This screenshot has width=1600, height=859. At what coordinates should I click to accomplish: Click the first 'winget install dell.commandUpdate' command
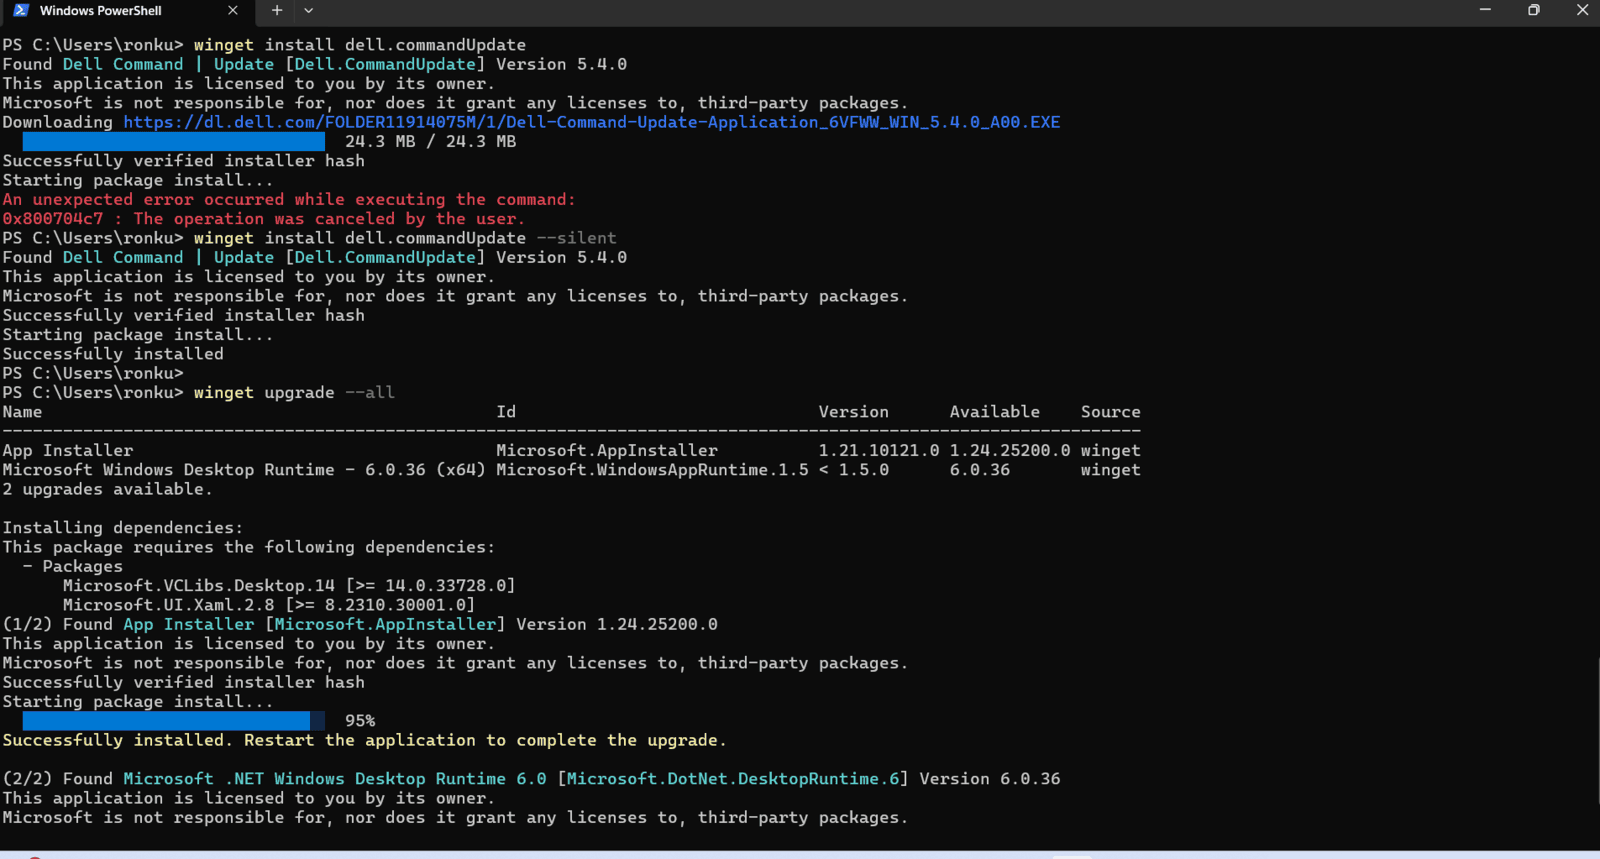(x=359, y=45)
